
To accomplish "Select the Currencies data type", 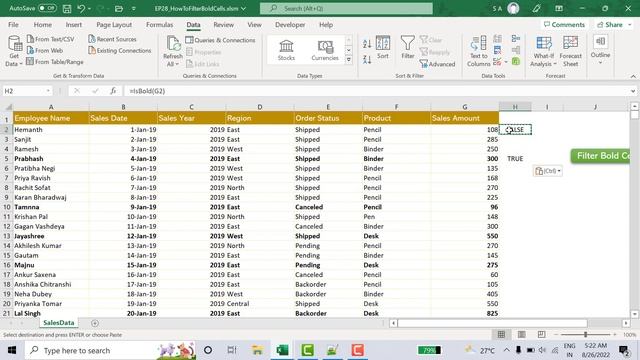I will (325, 50).
